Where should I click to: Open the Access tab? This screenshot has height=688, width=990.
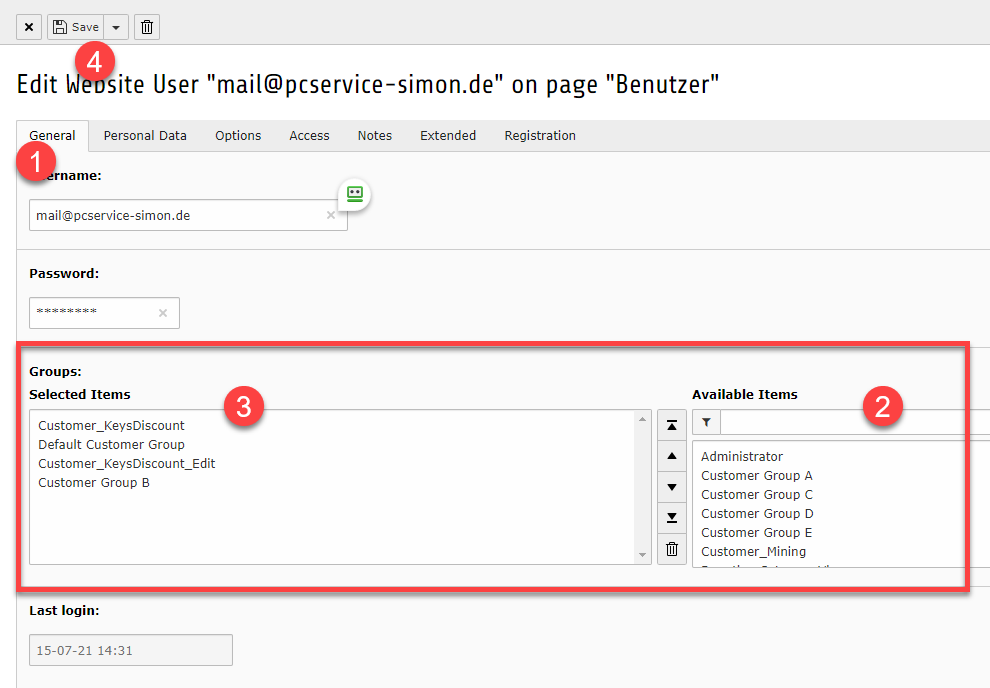pyautogui.click(x=309, y=136)
